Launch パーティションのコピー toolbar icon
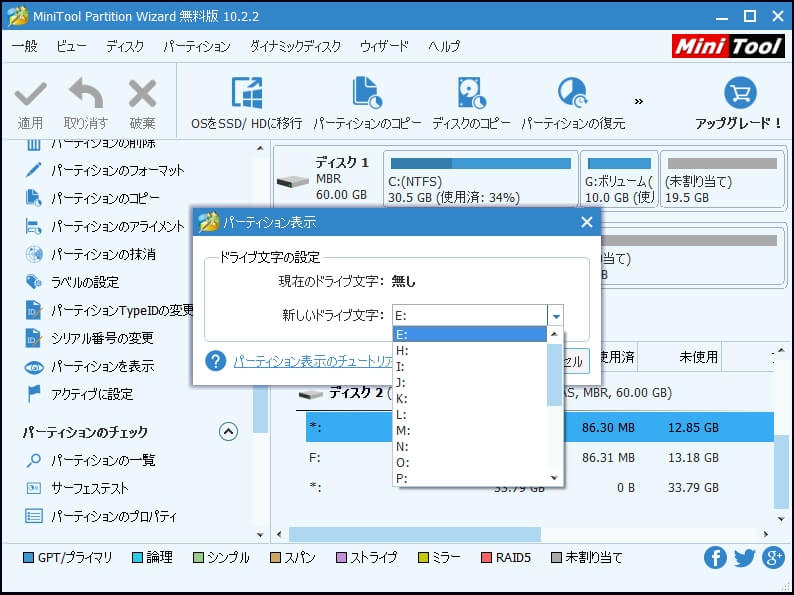This screenshot has height=595, width=794. [x=367, y=93]
